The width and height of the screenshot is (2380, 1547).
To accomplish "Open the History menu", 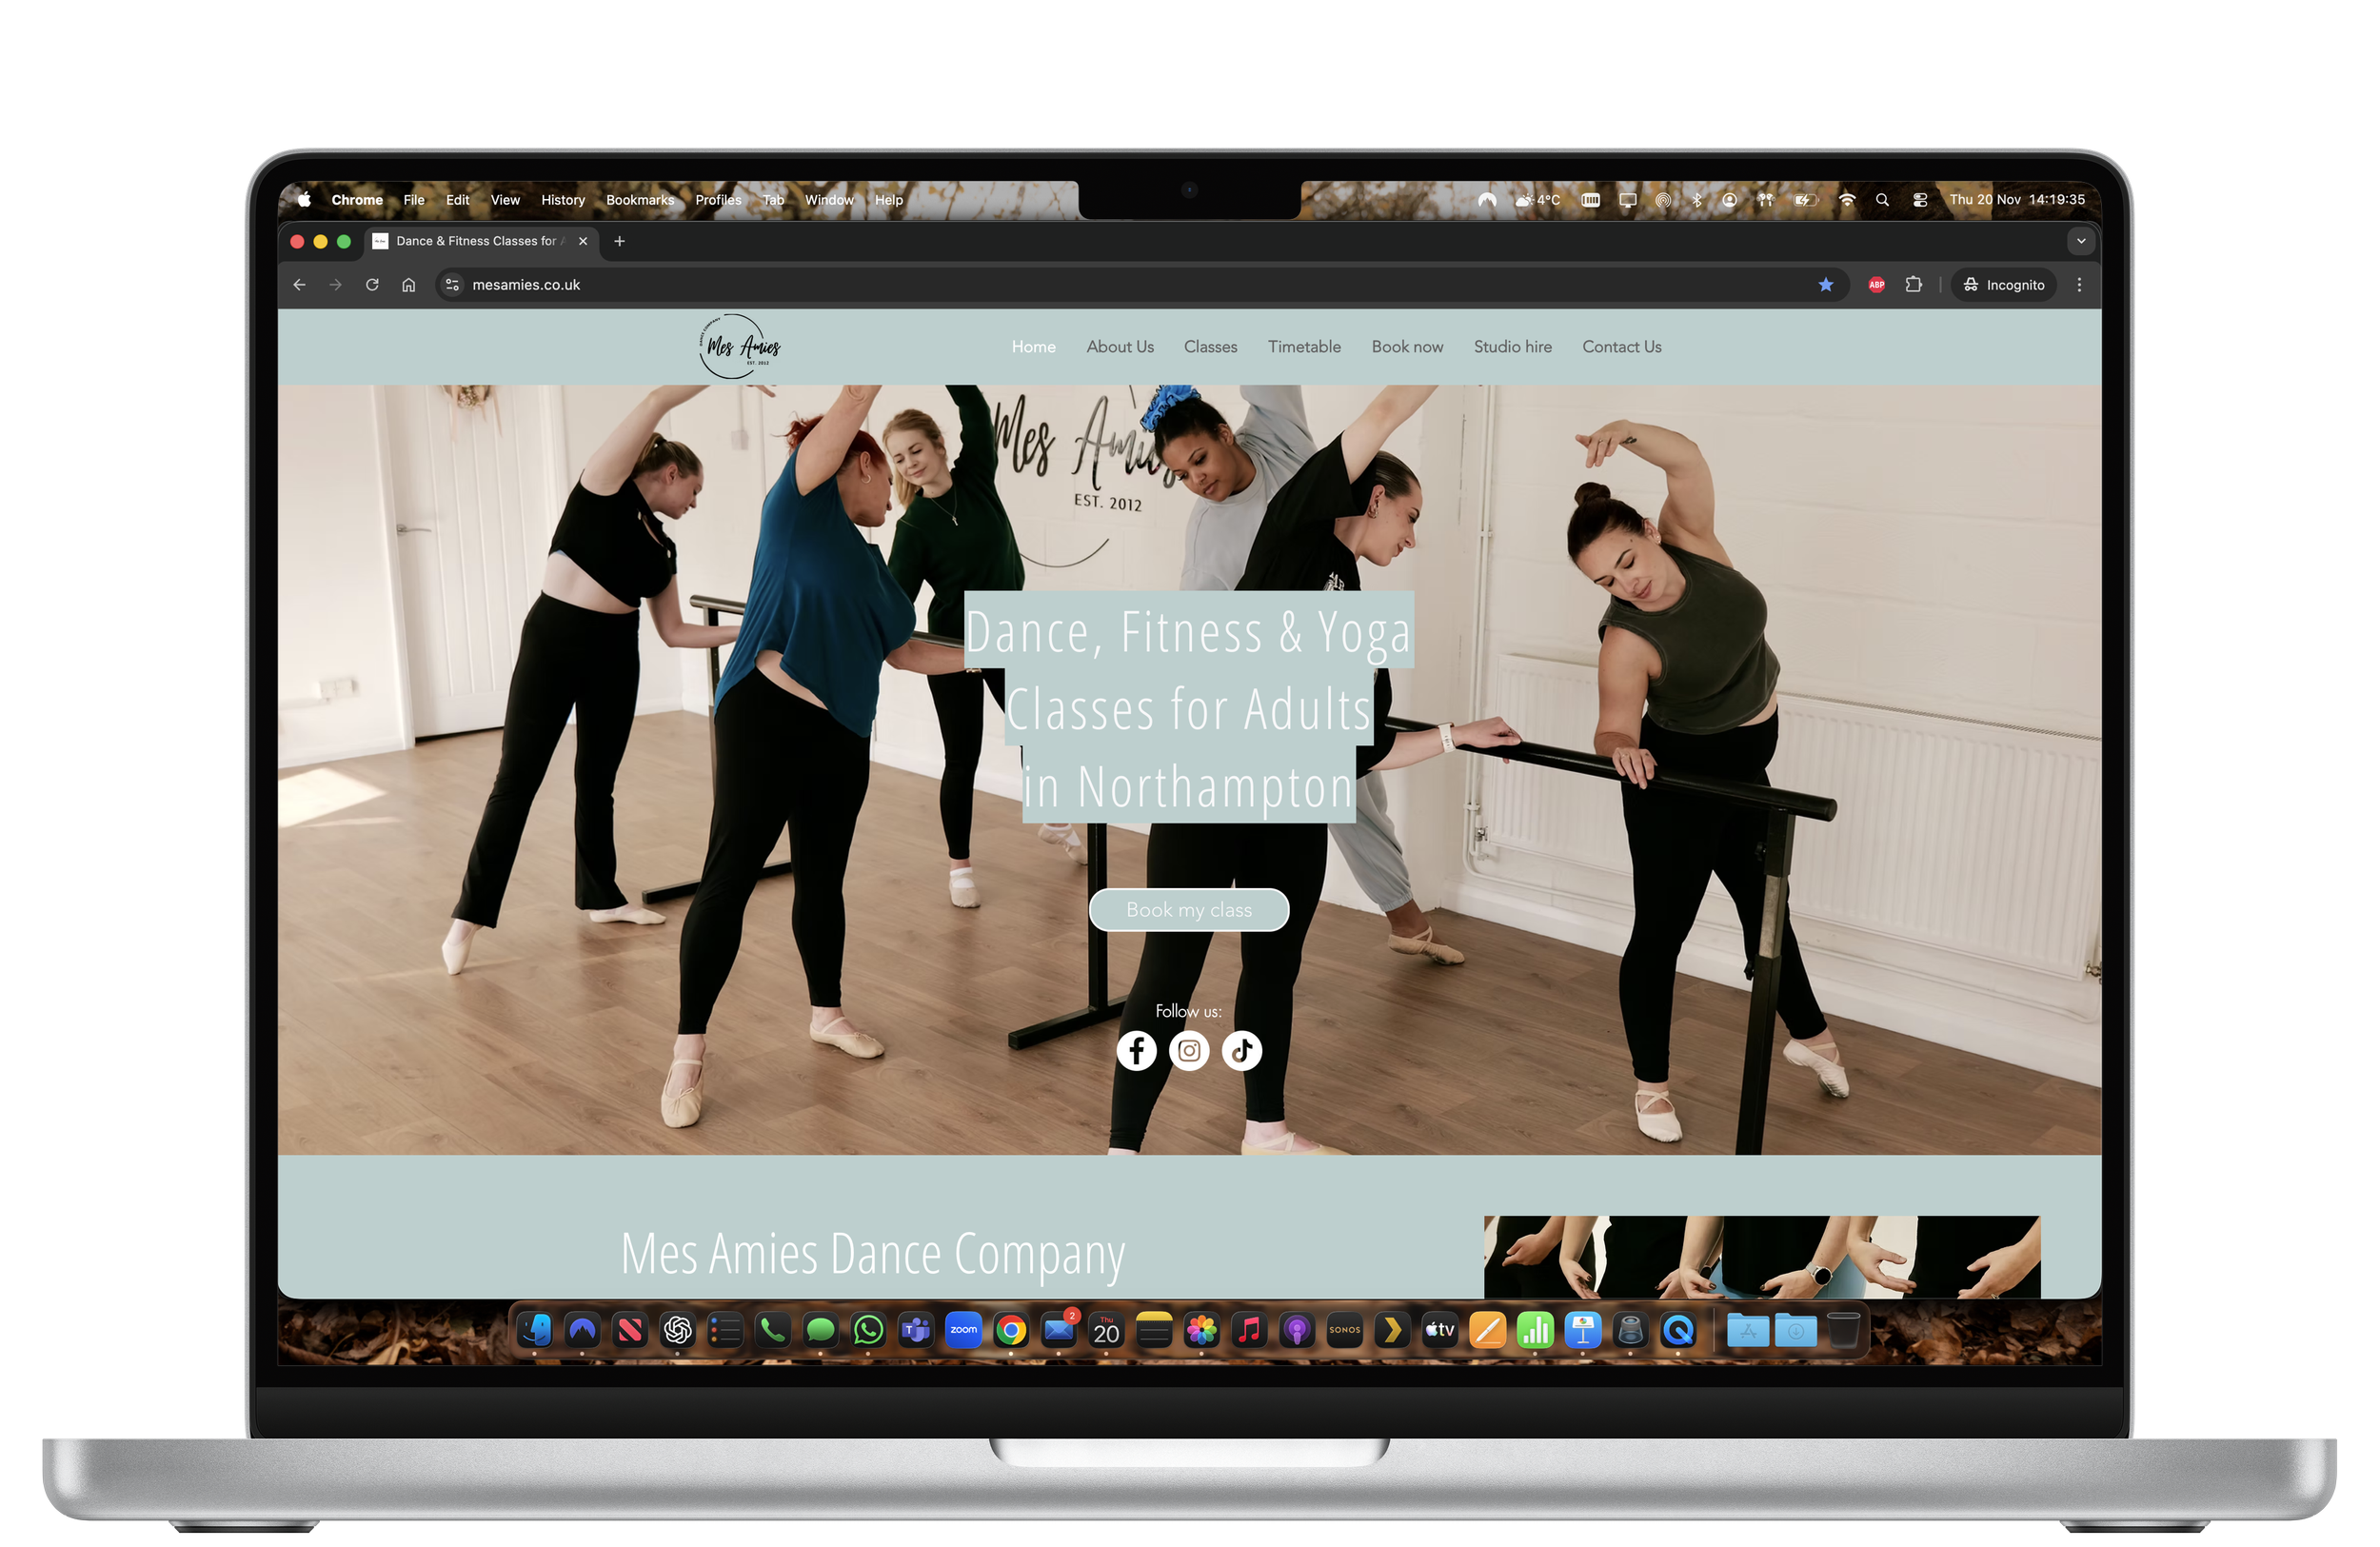I will point(563,200).
